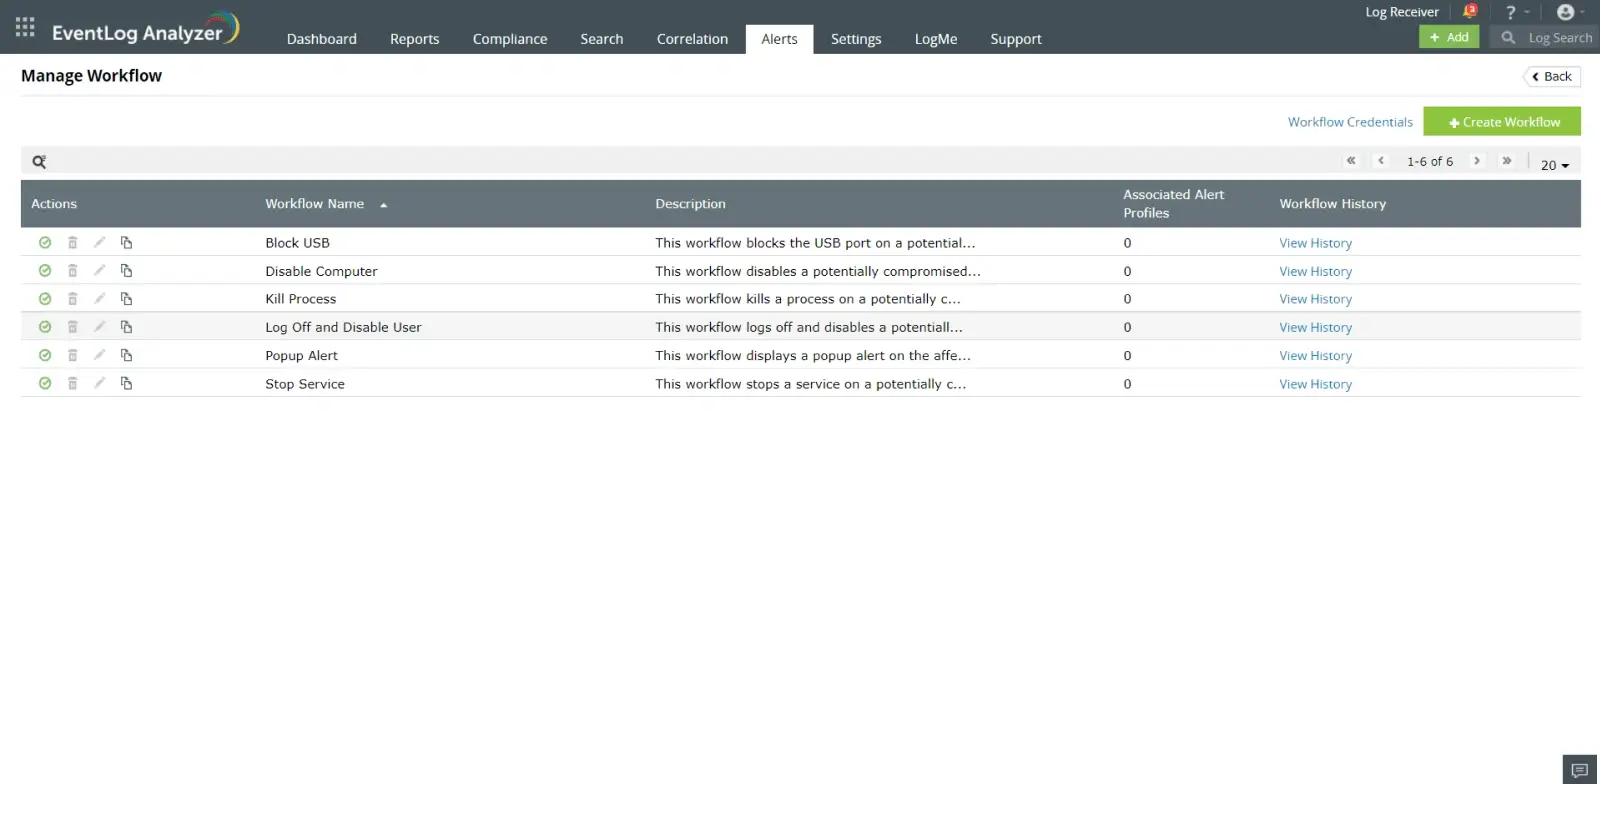This screenshot has height=824, width=1600.
Task: Delete the Log Off and Disable User workflow
Action: coord(72,327)
